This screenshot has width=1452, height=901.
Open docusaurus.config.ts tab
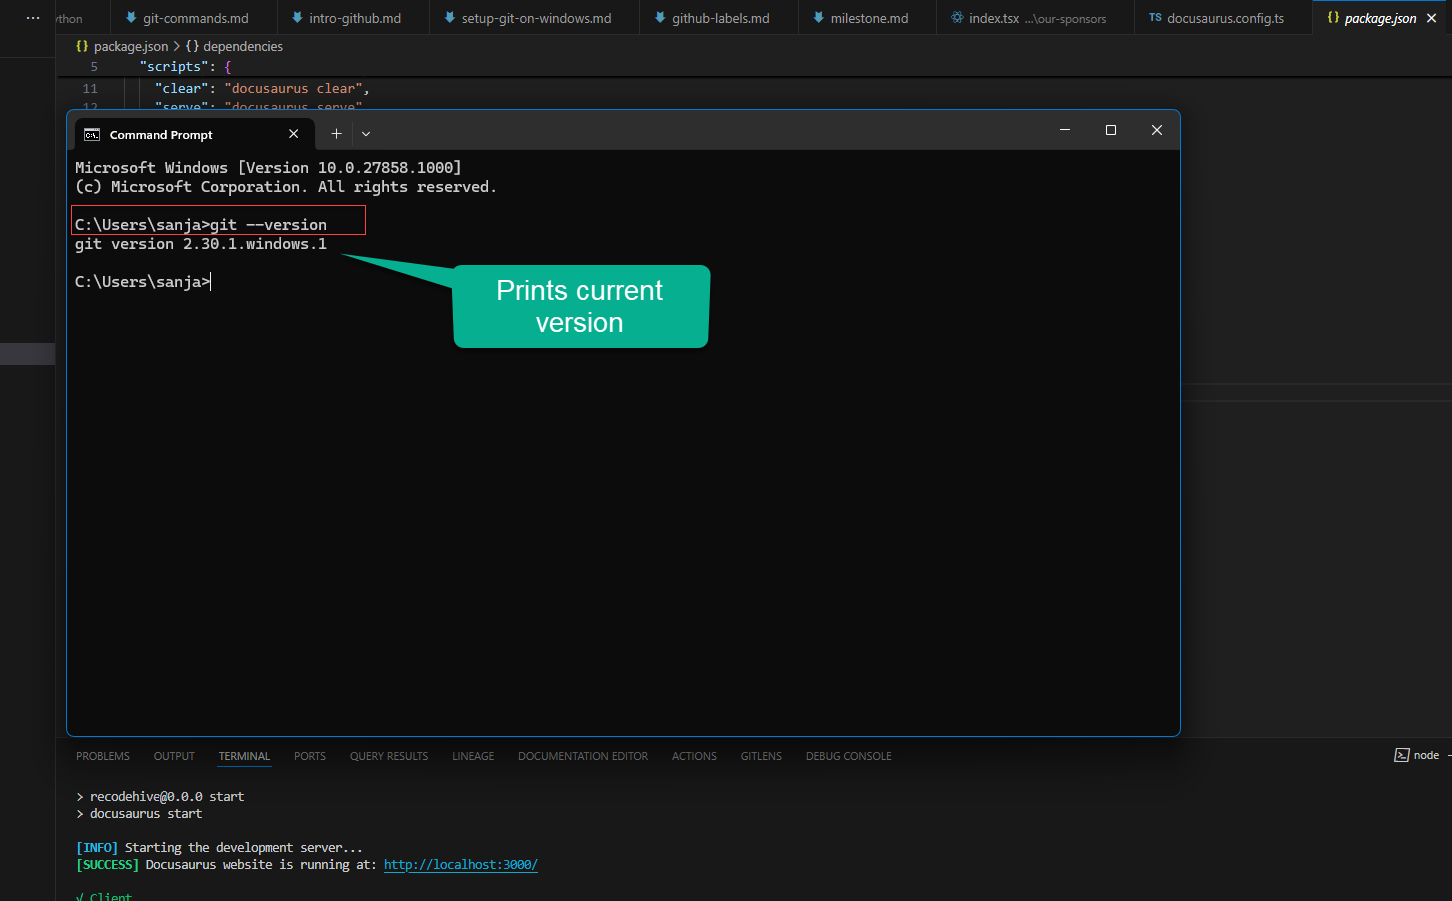point(1225,18)
